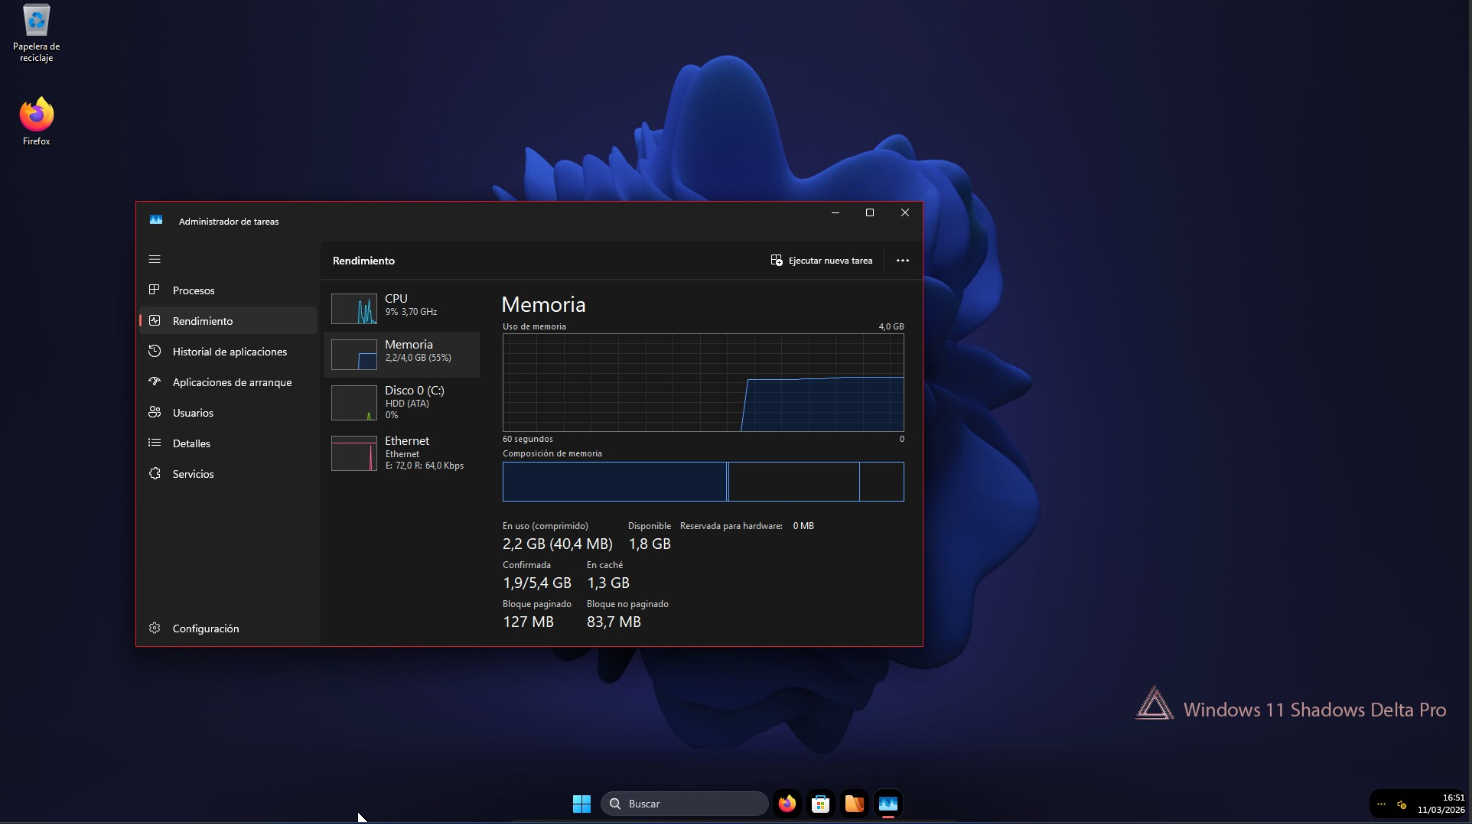The width and height of the screenshot is (1472, 824).
Task: Click Ejecutar nueva tarea button
Action: pyautogui.click(x=821, y=260)
